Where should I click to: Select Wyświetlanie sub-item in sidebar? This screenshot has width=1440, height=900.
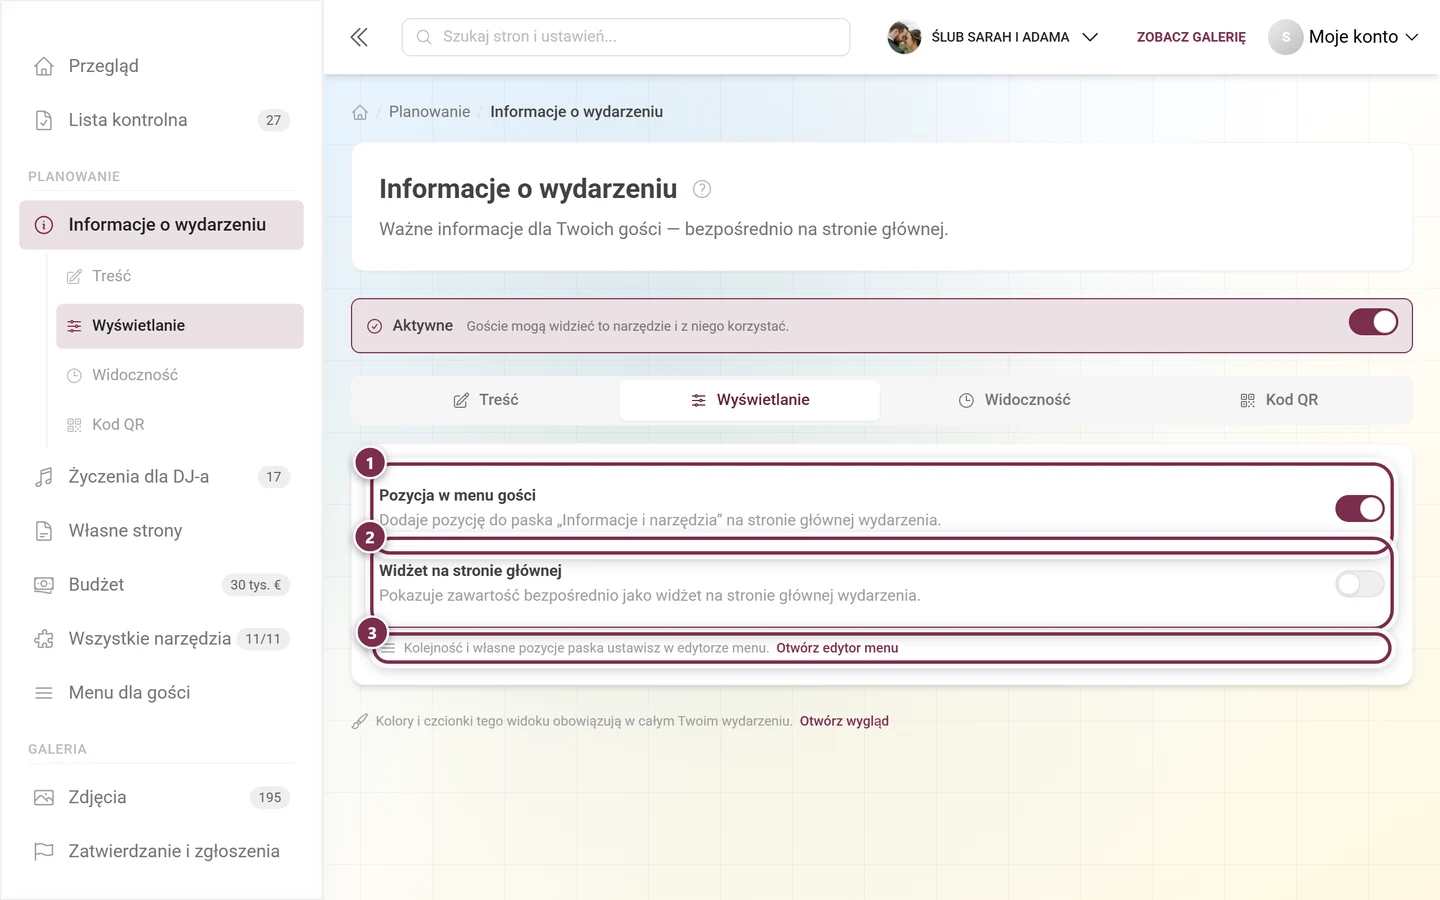[x=180, y=326]
